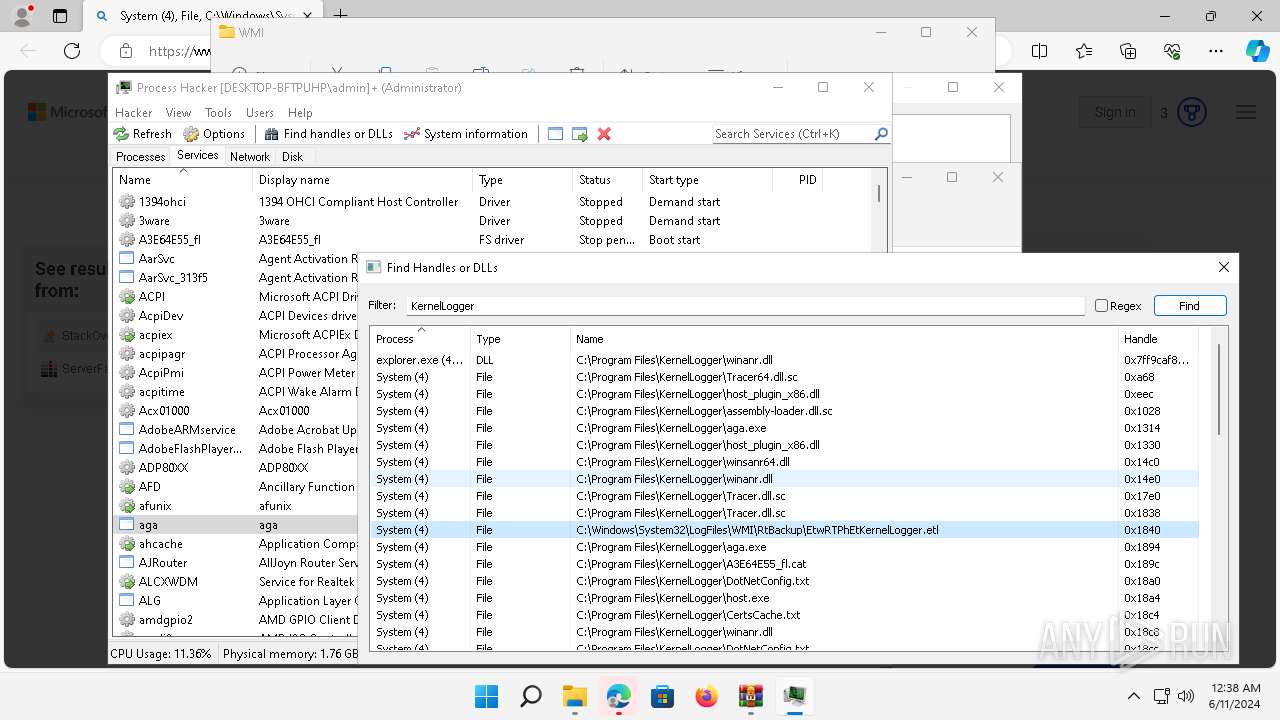This screenshot has height=720, width=1280.
Task: Click the Edge split screen icon
Action: pyautogui.click(x=1040, y=51)
